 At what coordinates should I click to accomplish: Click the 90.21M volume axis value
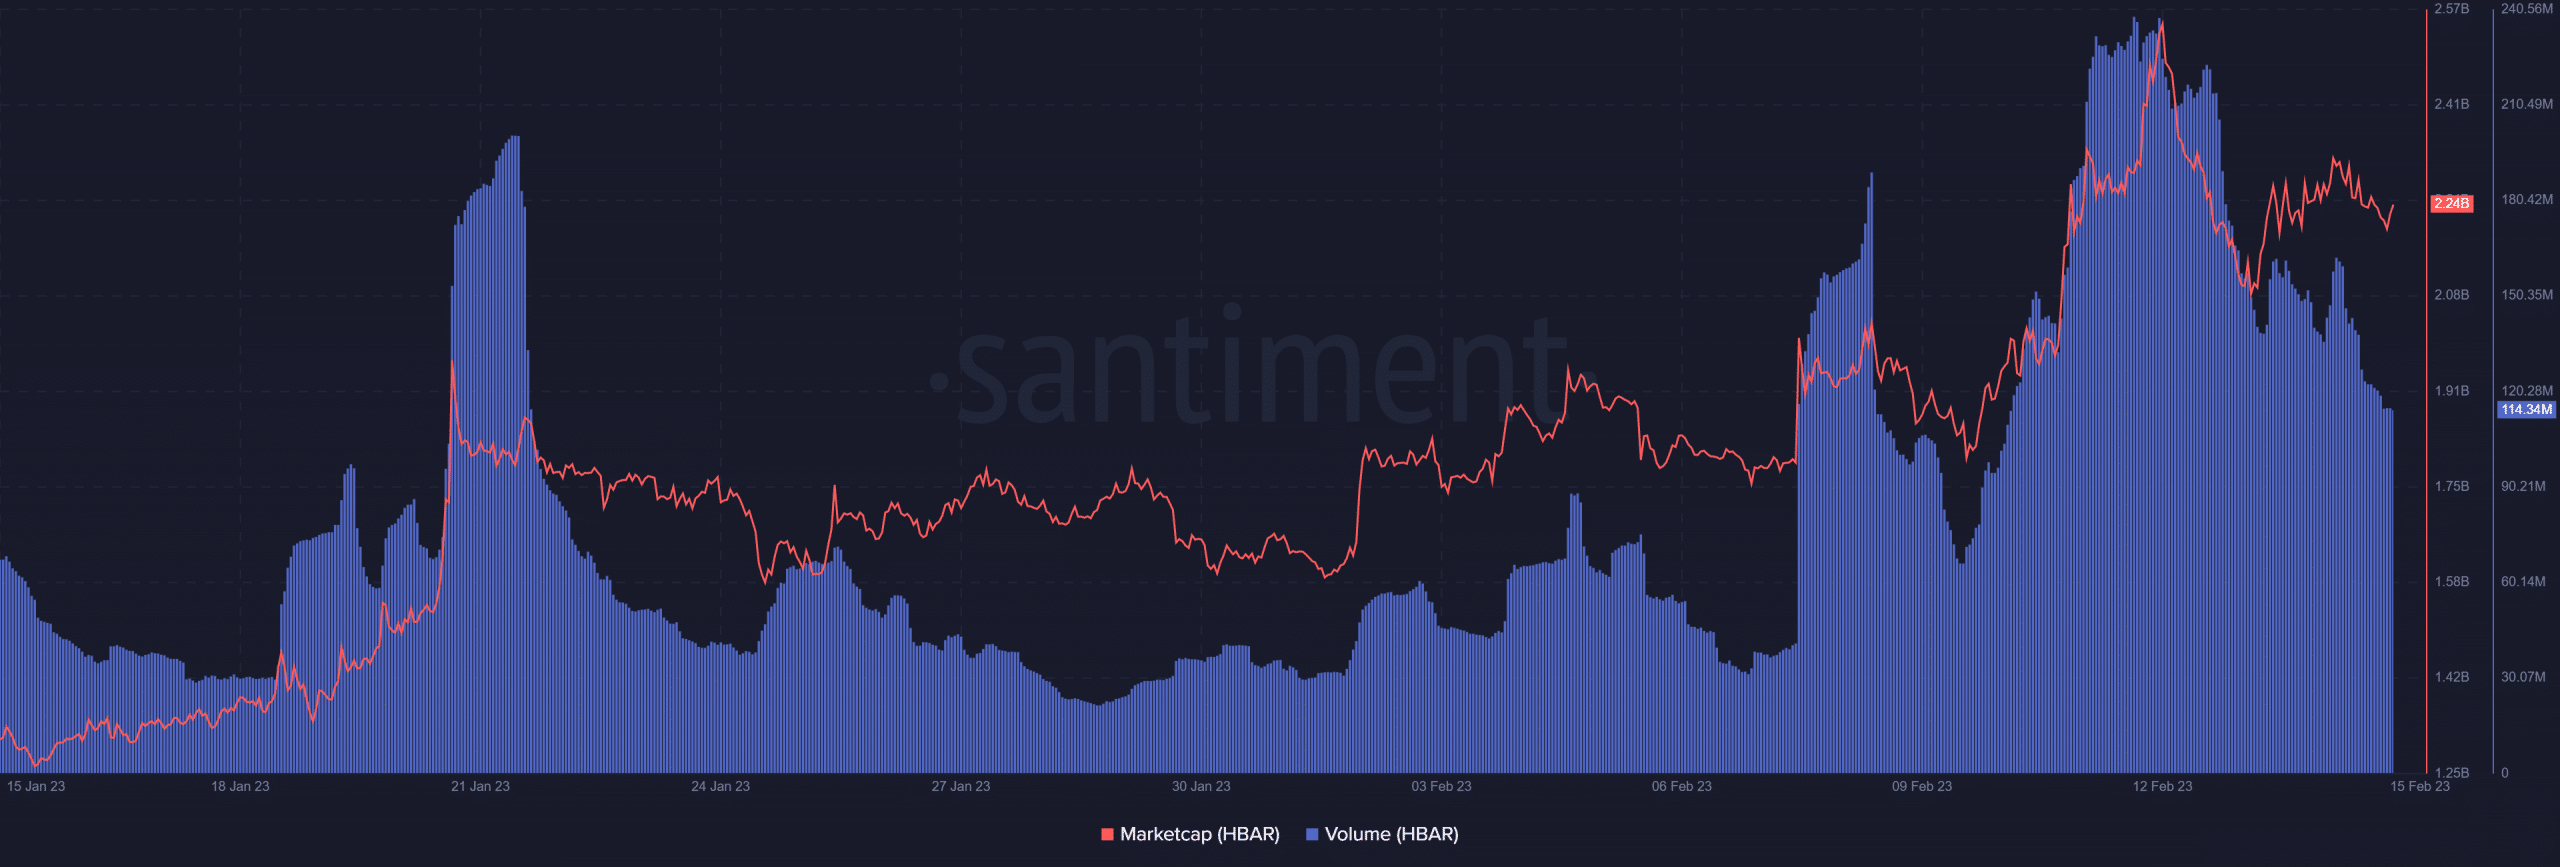tap(2524, 486)
